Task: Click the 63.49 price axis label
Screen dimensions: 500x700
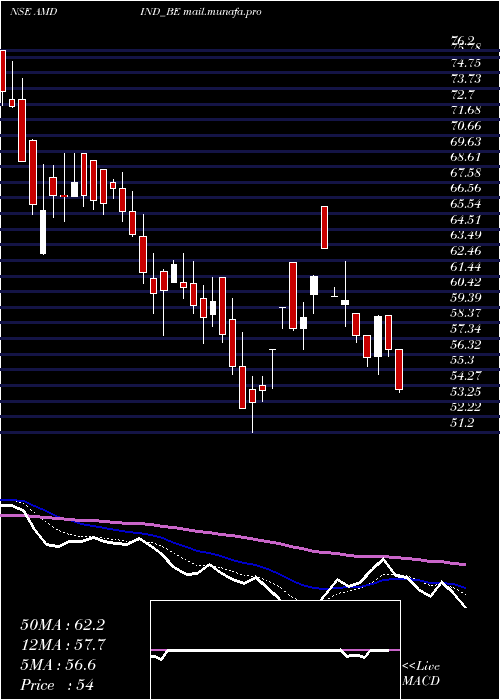Action: click(466, 235)
